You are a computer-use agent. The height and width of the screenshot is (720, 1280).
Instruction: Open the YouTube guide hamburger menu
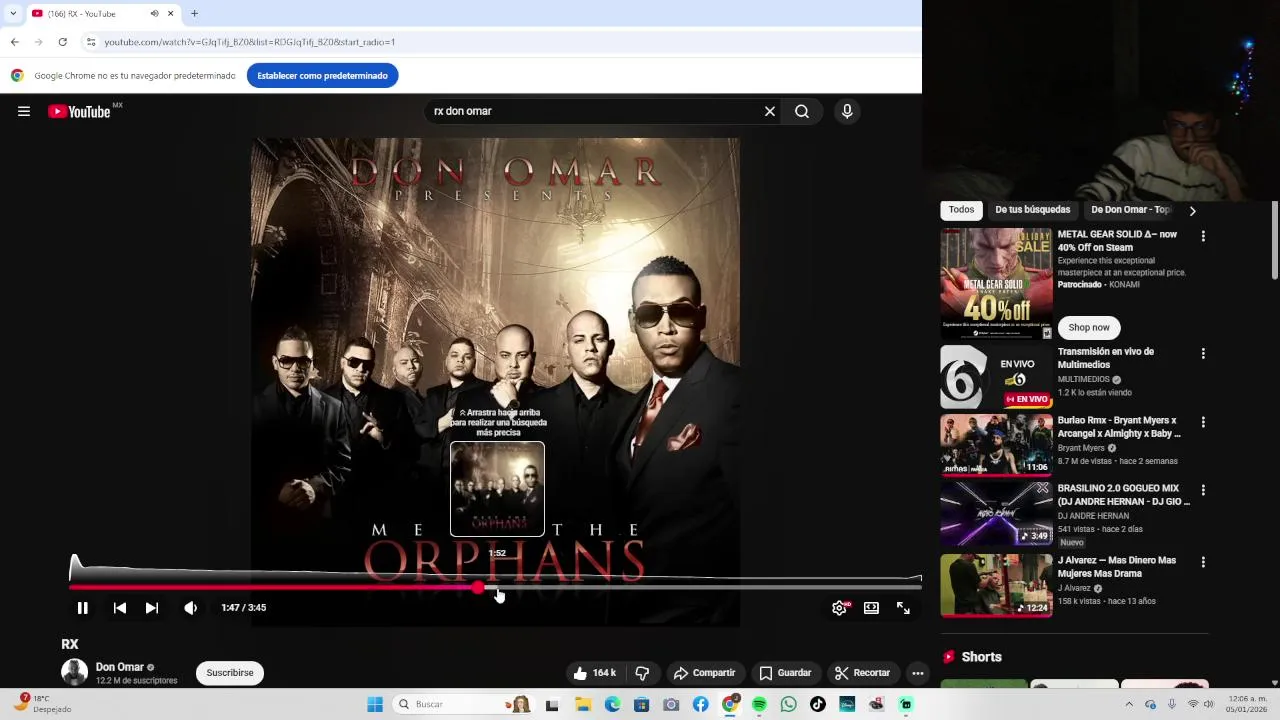pyautogui.click(x=24, y=111)
